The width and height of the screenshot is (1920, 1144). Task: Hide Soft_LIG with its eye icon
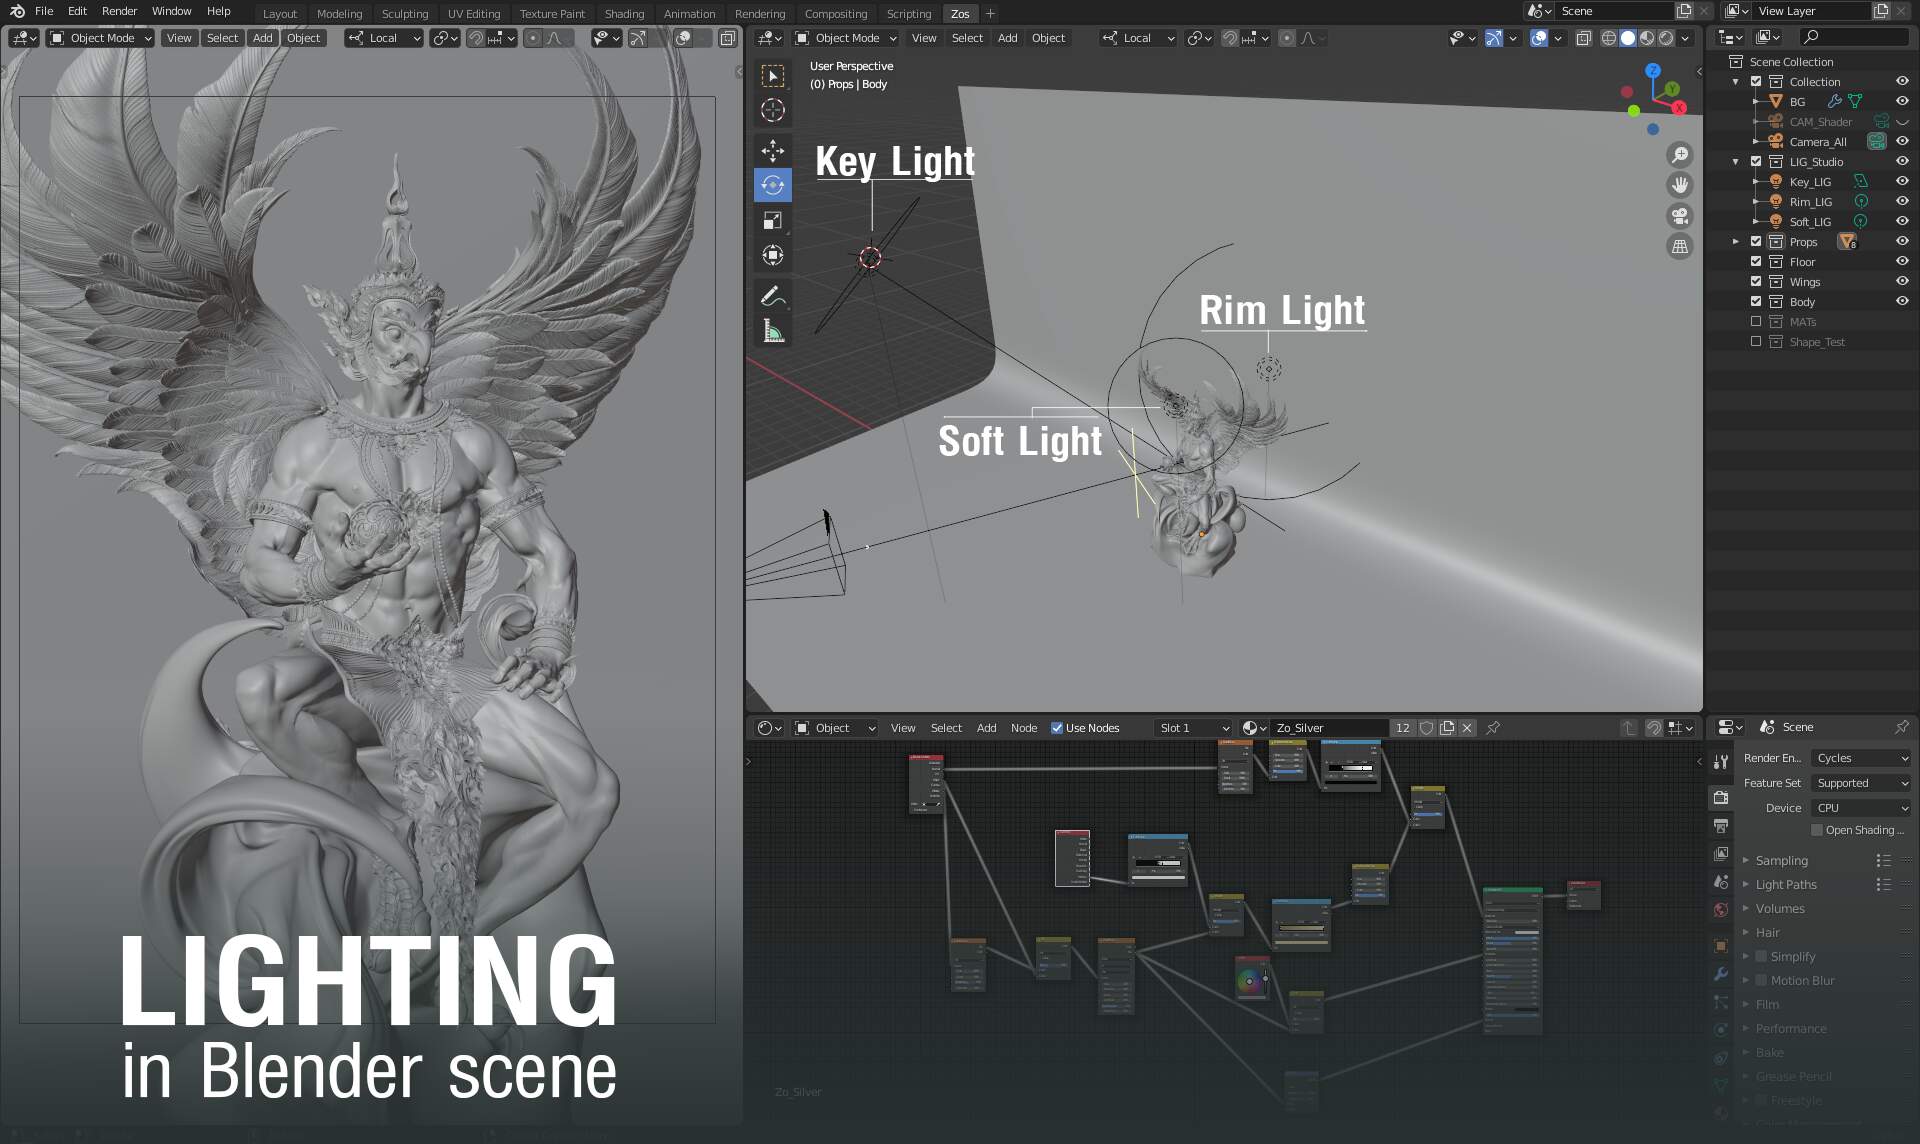click(x=1902, y=221)
